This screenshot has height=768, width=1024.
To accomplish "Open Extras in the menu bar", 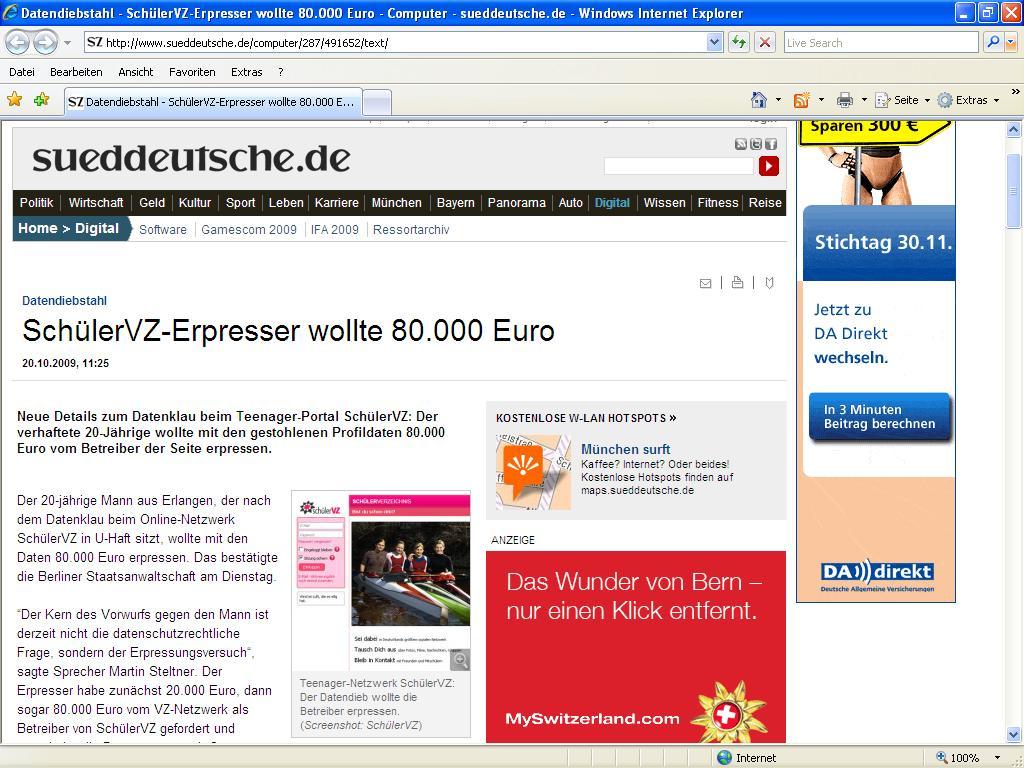I will click(x=246, y=72).
